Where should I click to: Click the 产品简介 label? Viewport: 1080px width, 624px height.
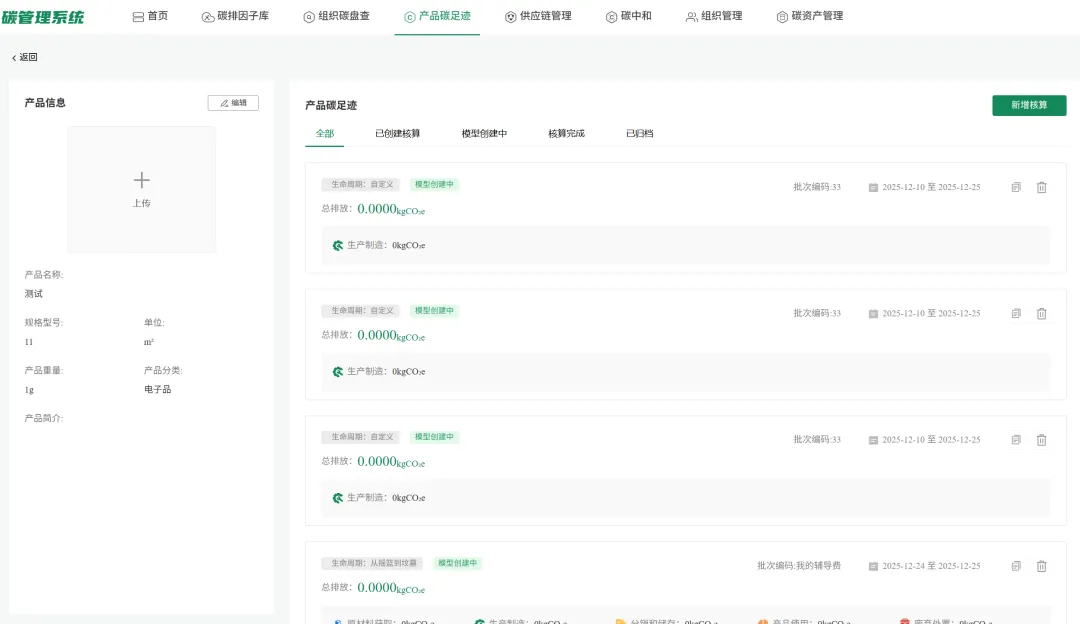coord(43,418)
